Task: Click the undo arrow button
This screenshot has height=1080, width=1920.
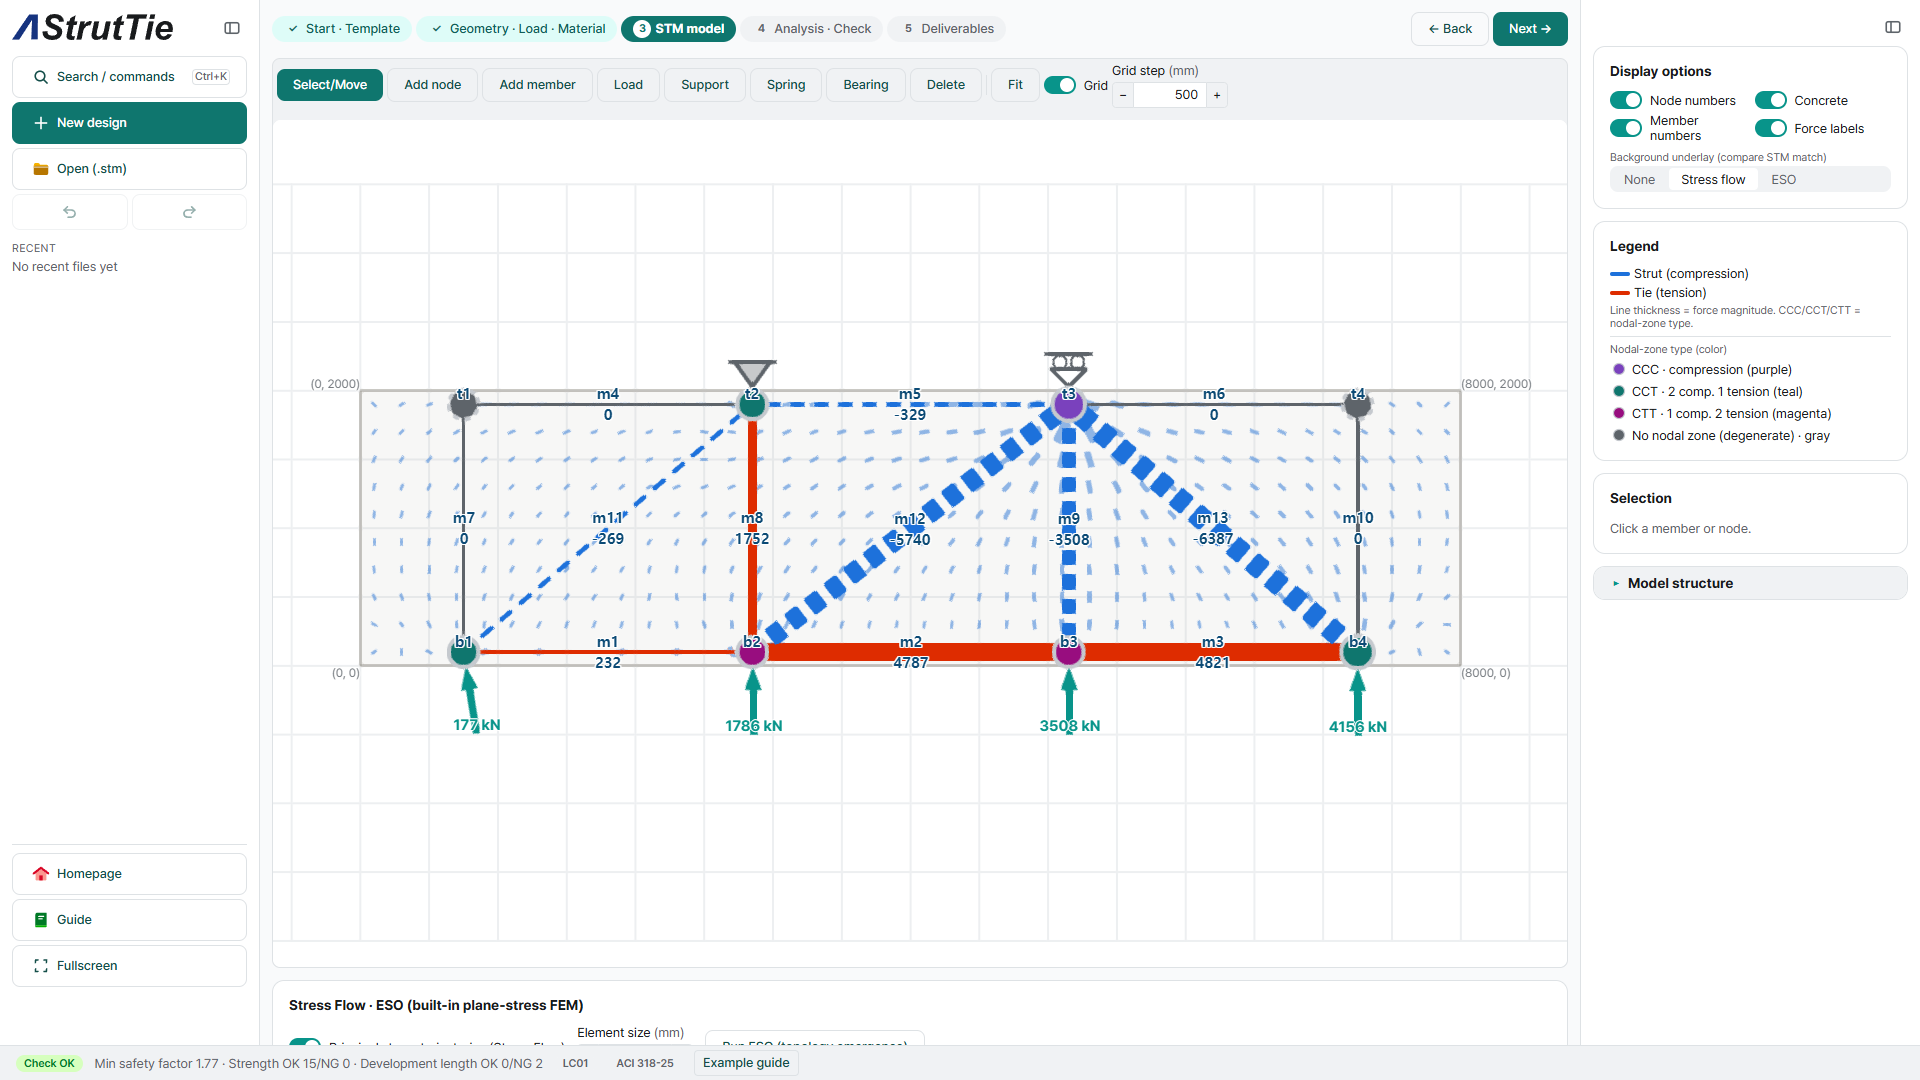Action: [x=70, y=212]
